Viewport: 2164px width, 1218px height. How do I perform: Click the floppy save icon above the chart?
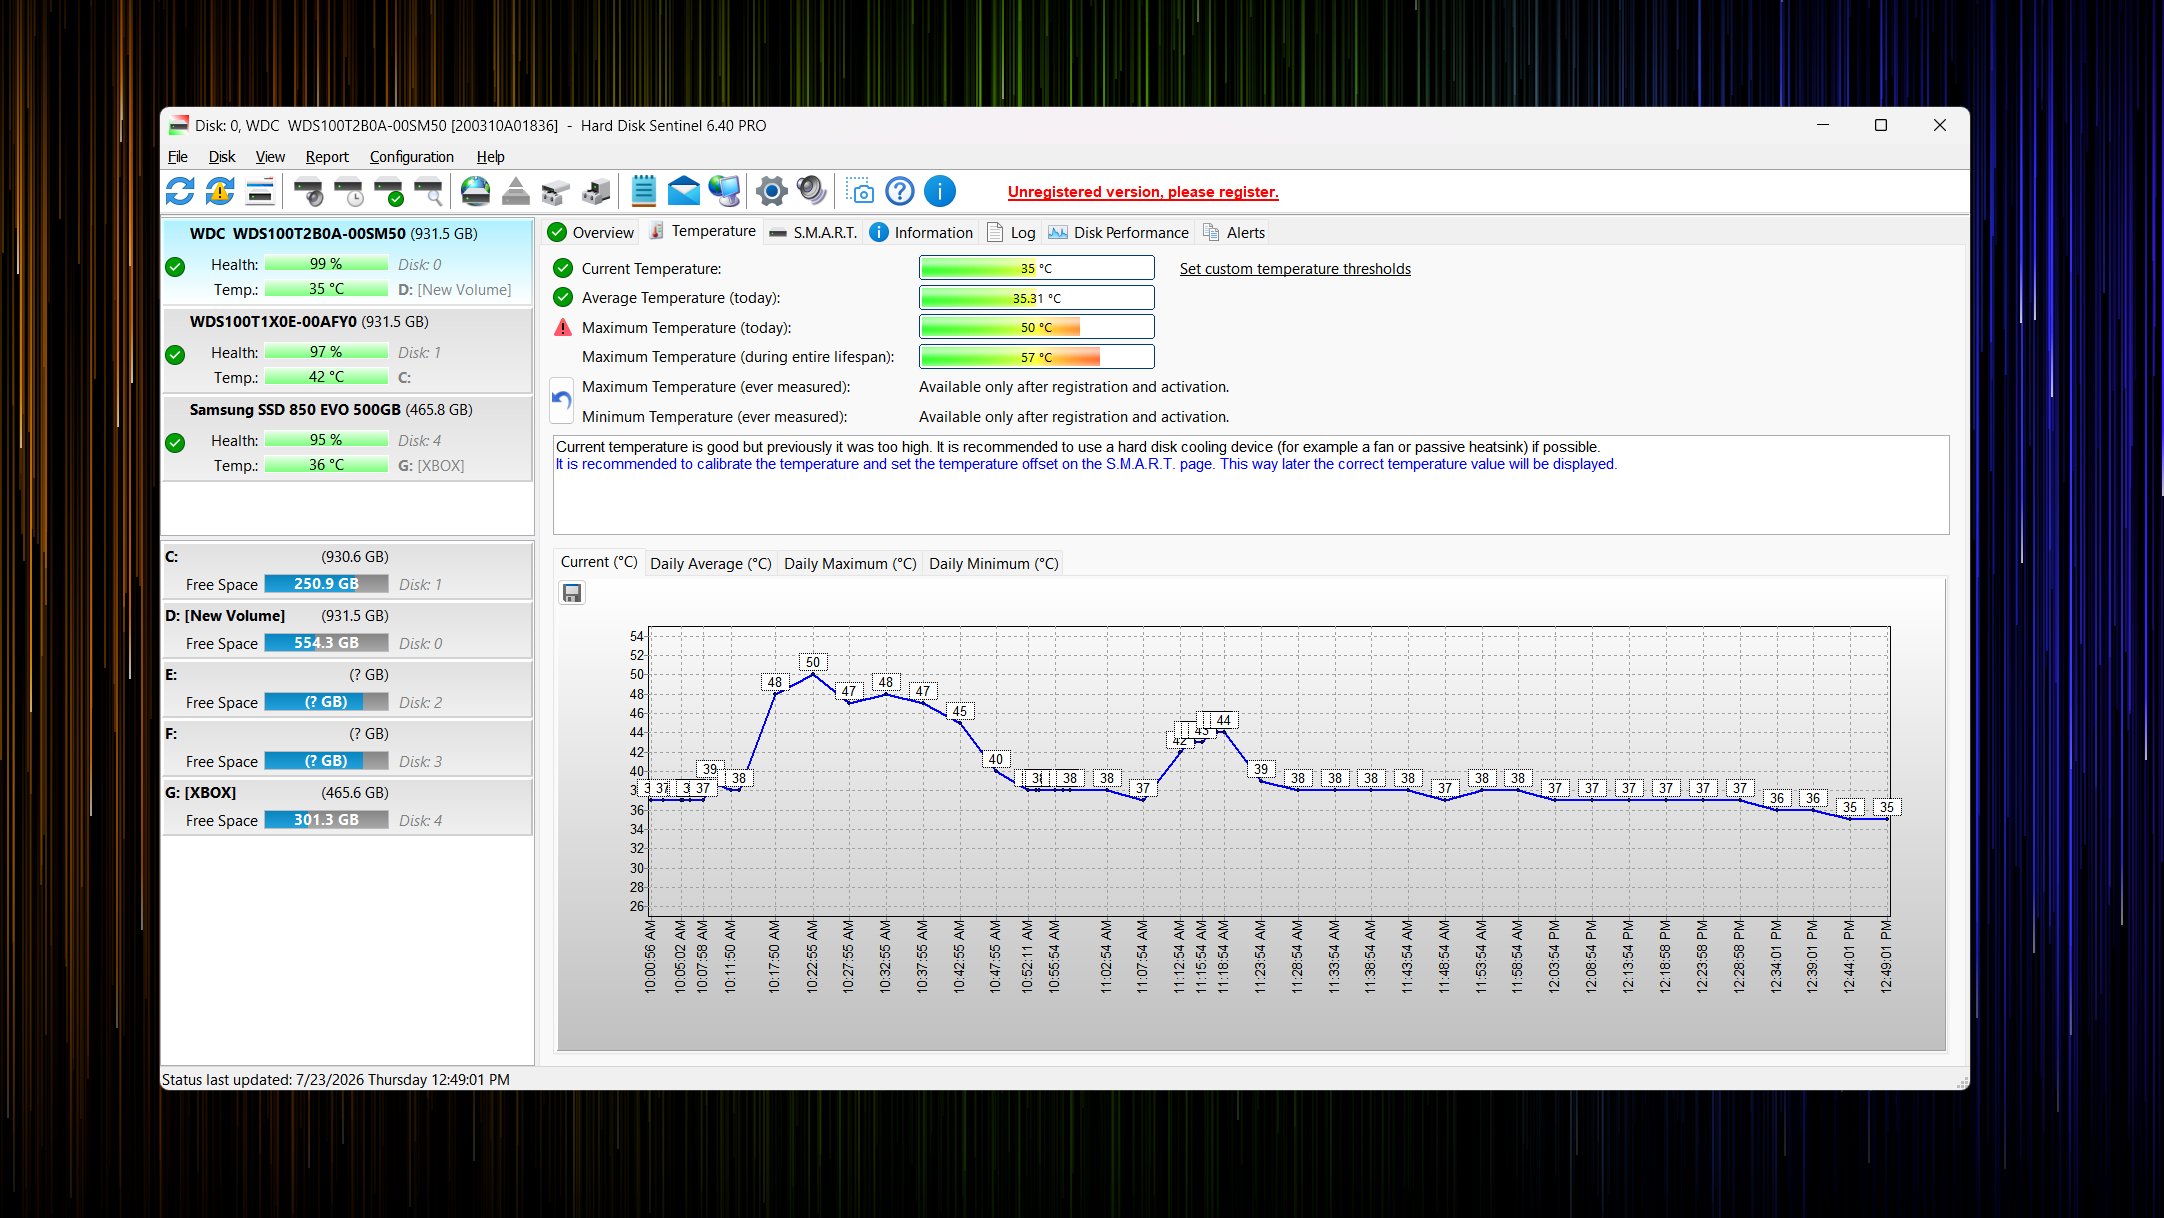[x=572, y=593]
